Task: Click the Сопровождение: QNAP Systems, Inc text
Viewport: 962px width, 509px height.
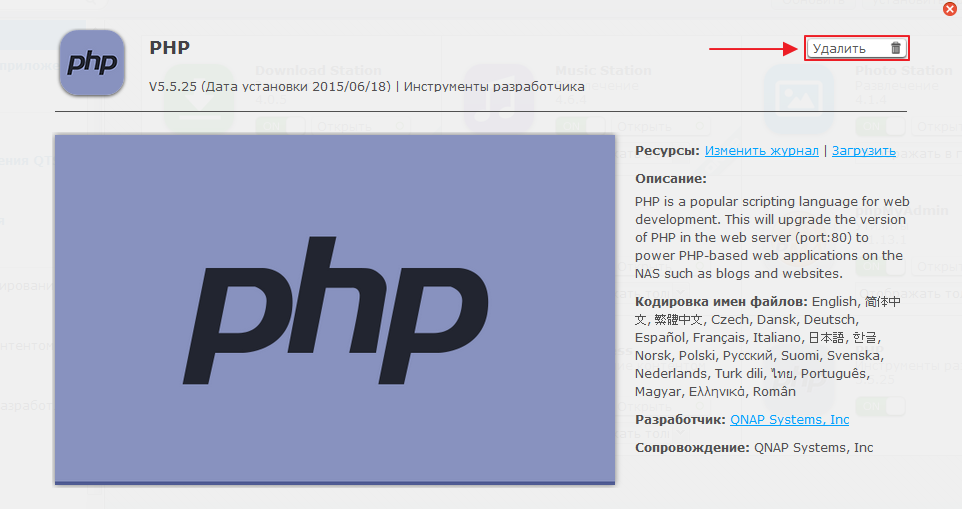Action: [754, 448]
